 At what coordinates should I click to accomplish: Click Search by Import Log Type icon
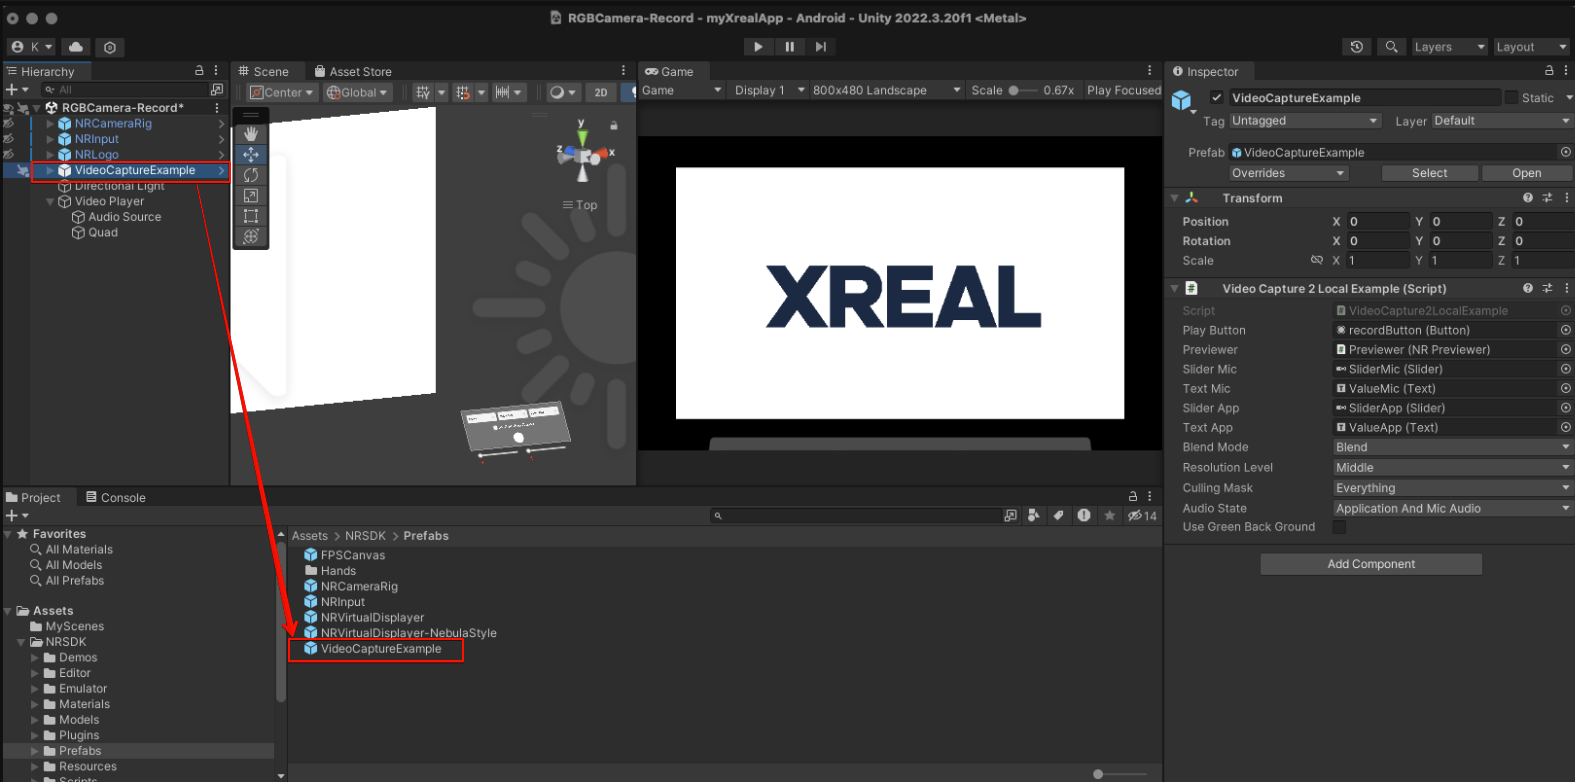[x=1084, y=516]
